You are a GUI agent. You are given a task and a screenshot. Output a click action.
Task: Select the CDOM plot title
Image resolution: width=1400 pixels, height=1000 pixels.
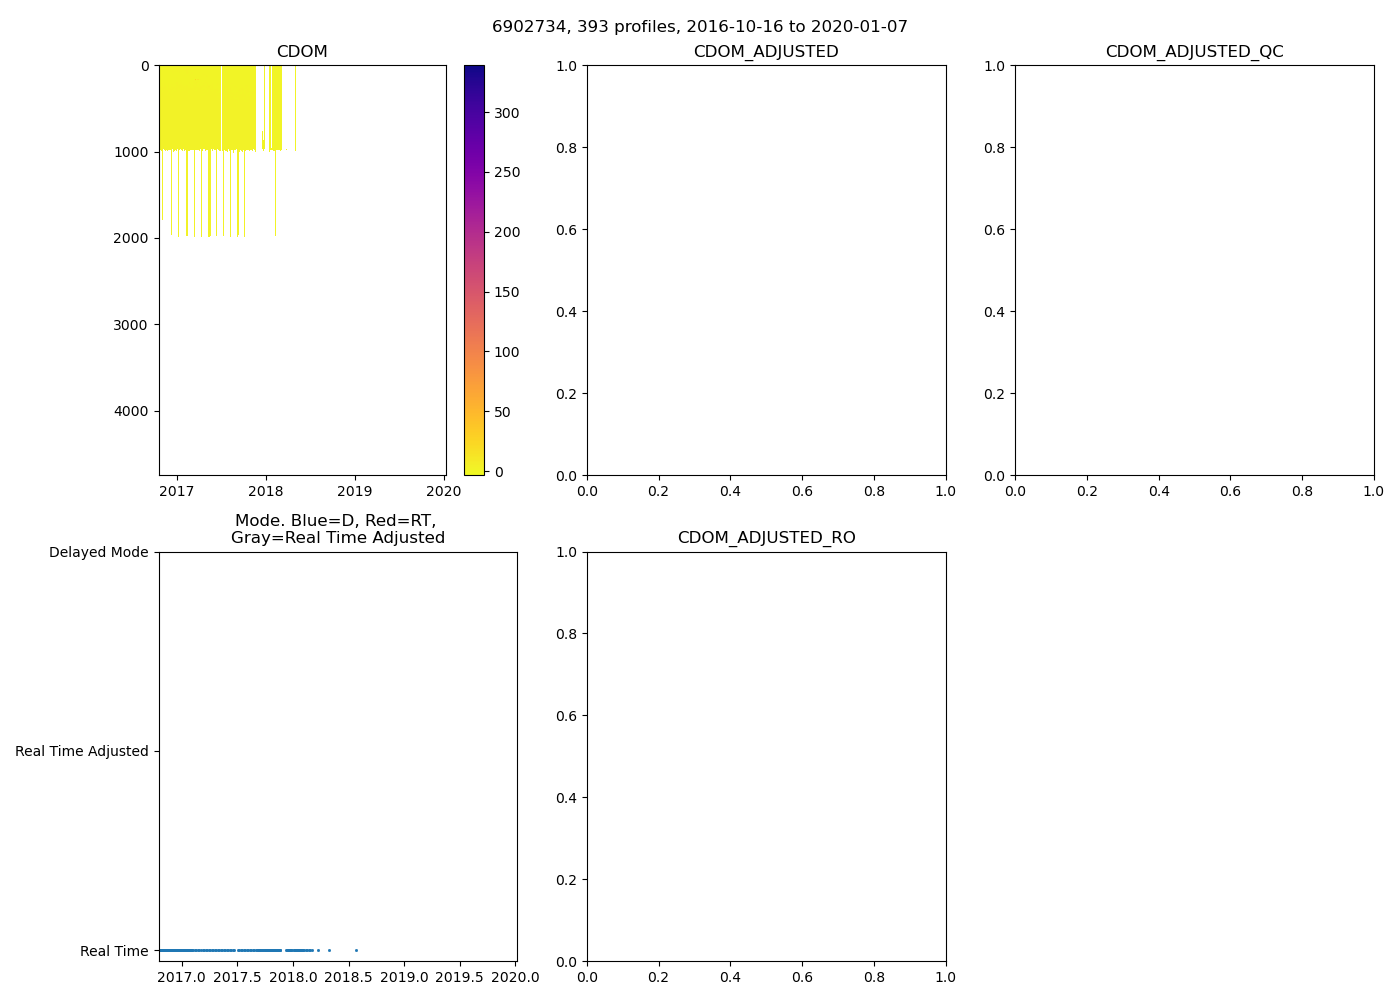pyautogui.click(x=302, y=52)
